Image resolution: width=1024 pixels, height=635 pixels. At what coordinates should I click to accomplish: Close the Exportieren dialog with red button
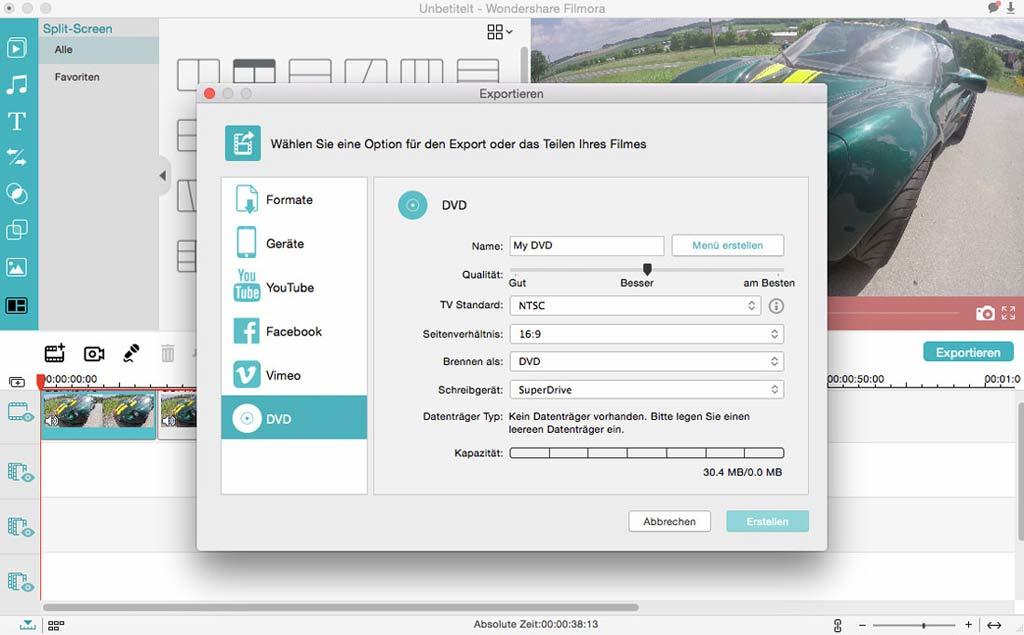coord(210,93)
